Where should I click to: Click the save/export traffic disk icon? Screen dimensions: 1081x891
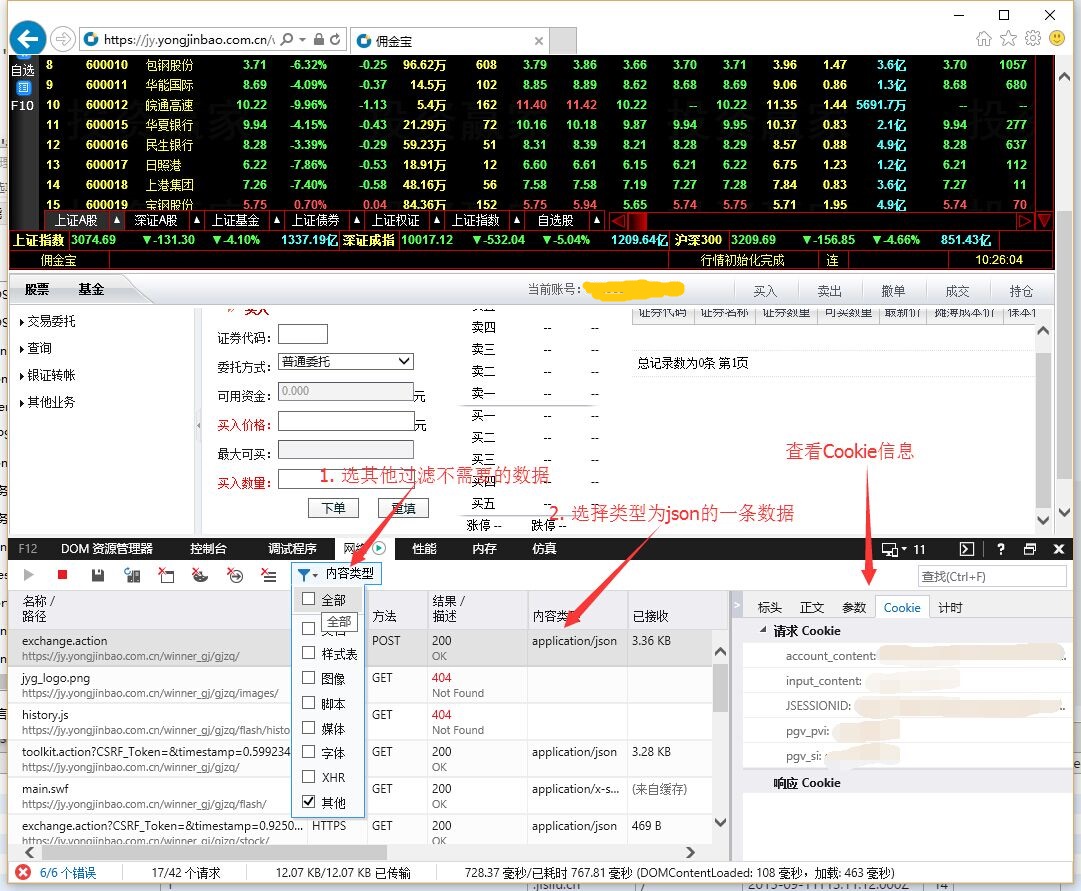[x=97, y=575]
